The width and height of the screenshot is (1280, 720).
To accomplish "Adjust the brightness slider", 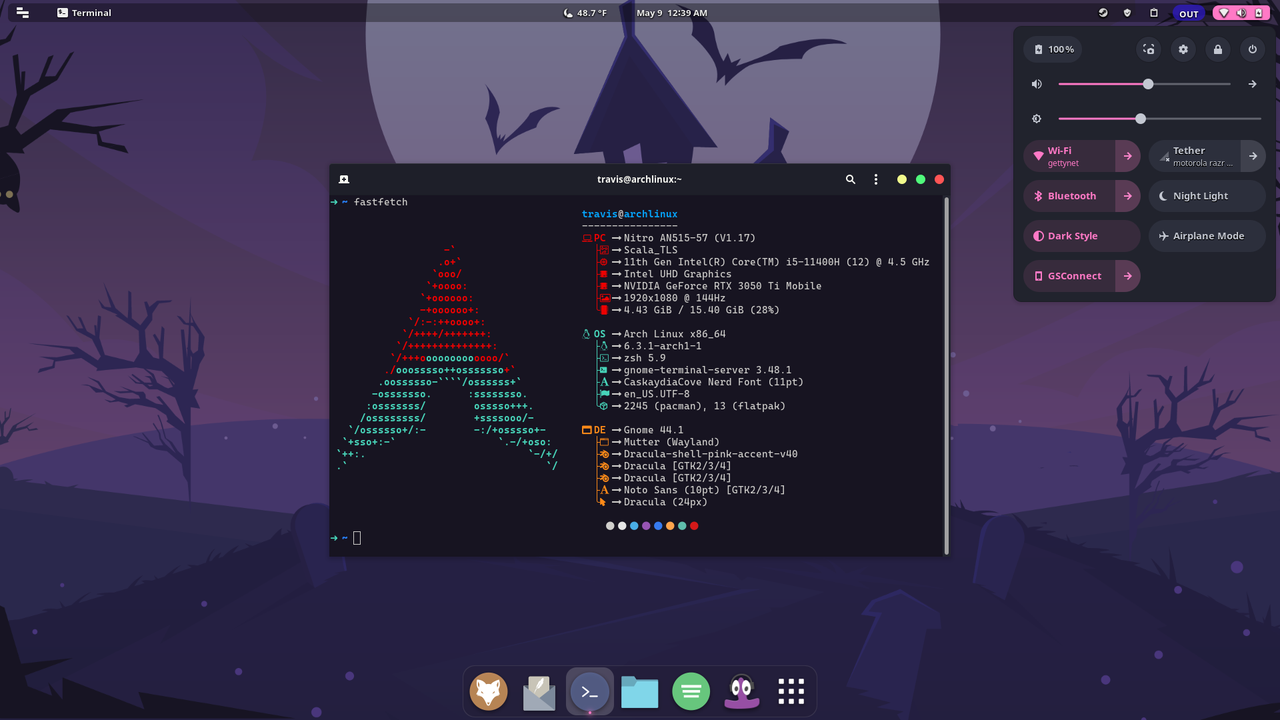I will click(x=1159, y=119).
